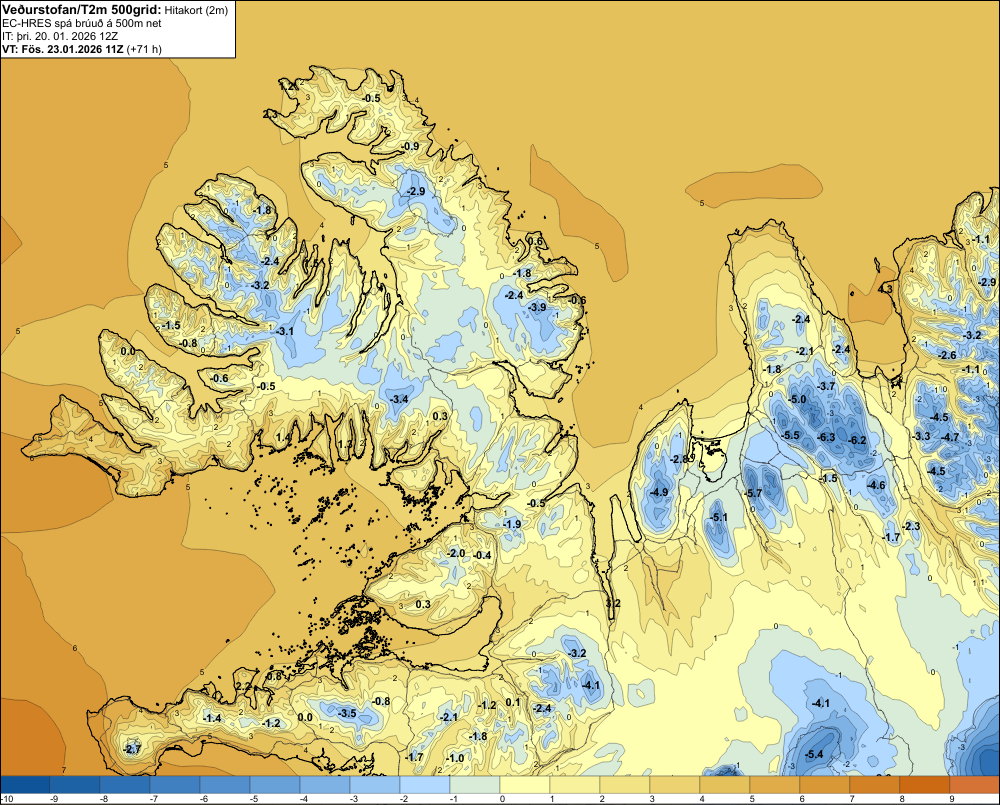Click the '2.2' temperature value on the map

244,686
